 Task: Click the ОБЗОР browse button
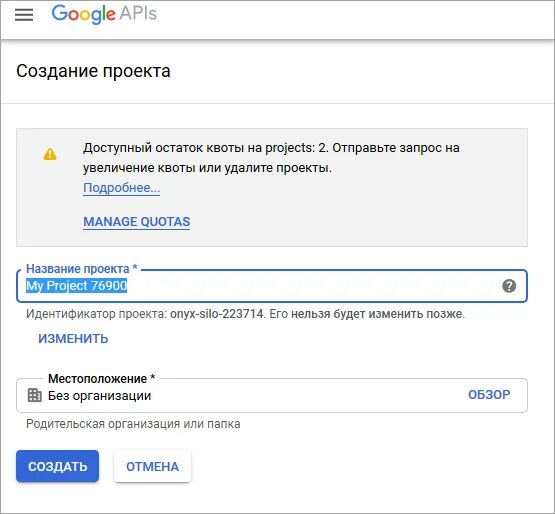(x=489, y=395)
